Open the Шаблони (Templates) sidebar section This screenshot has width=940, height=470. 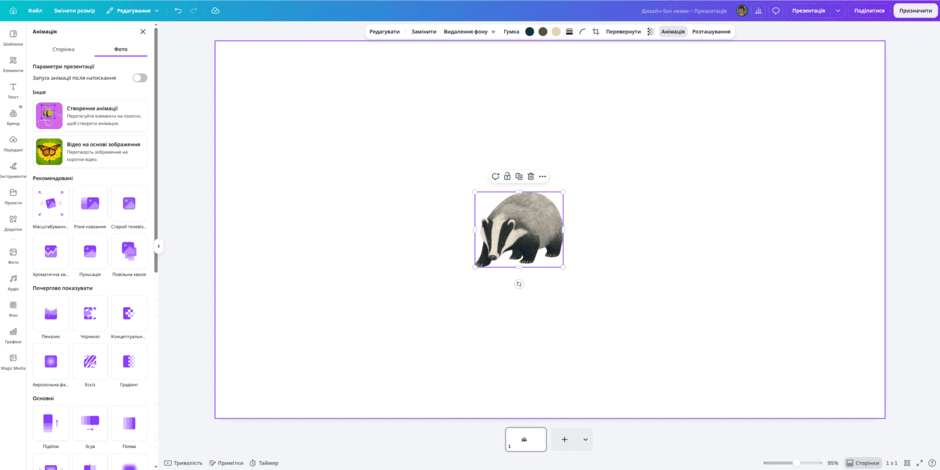(x=13, y=37)
